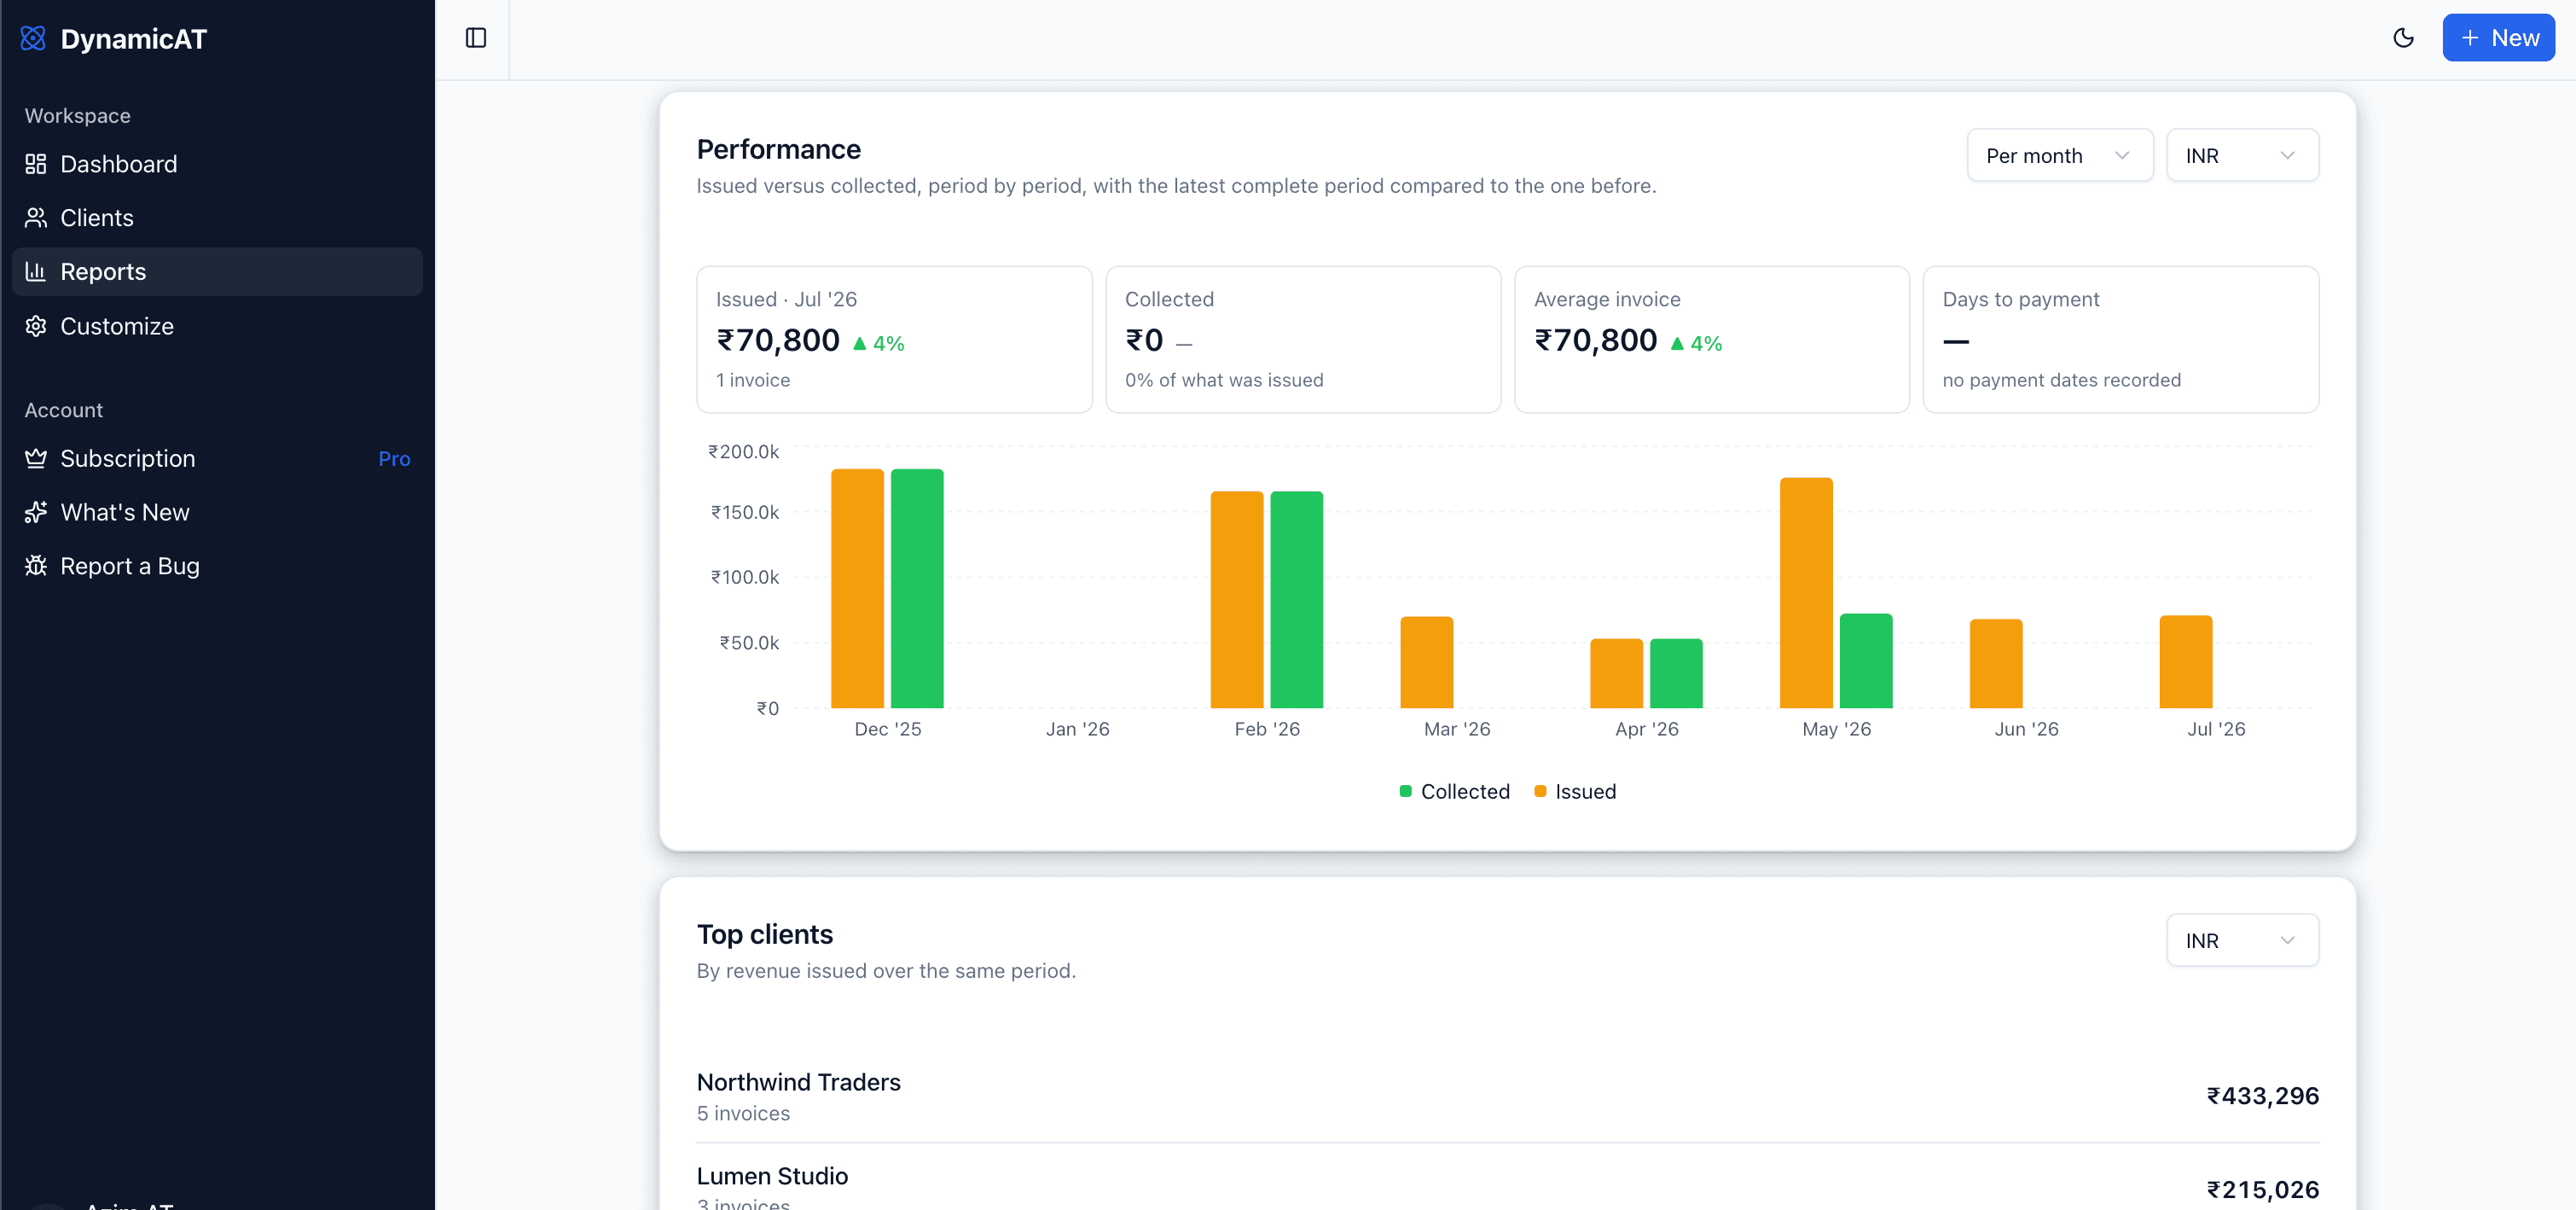Click the ₹215,026 revenue amount
The height and width of the screenshot is (1210, 2576).
pyautogui.click(x=2262, y=1189)
